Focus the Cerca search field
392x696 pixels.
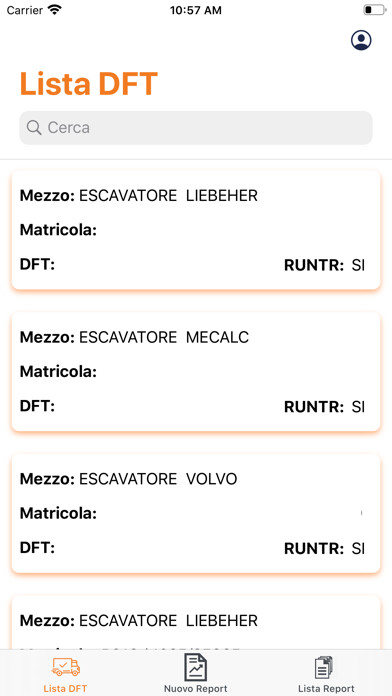196,128
